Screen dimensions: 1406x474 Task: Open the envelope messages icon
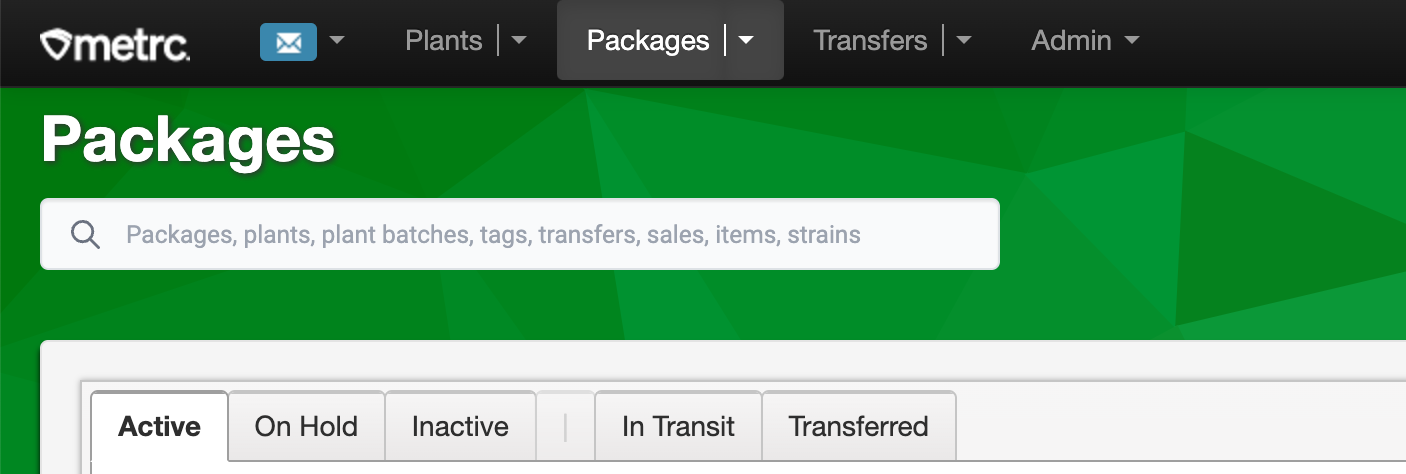coord(288,42)
